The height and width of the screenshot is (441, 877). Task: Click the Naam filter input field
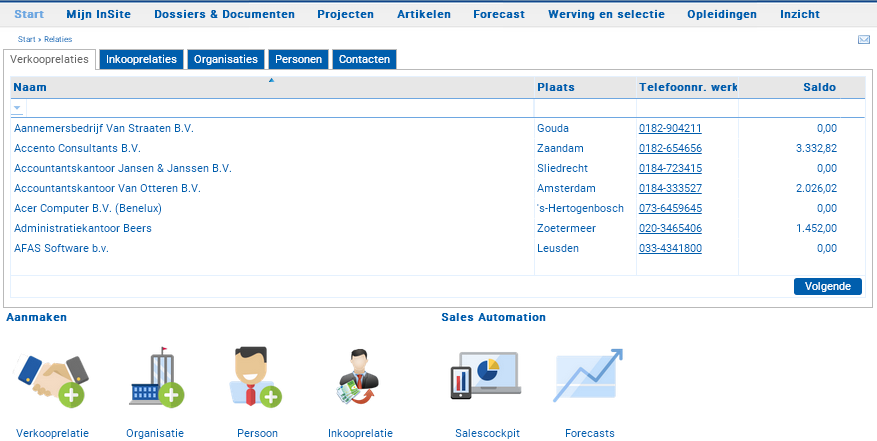click(280, 107)
